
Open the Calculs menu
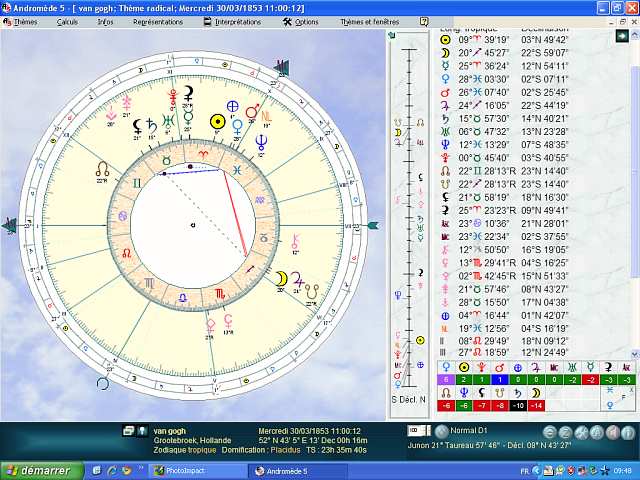point(67,22)
